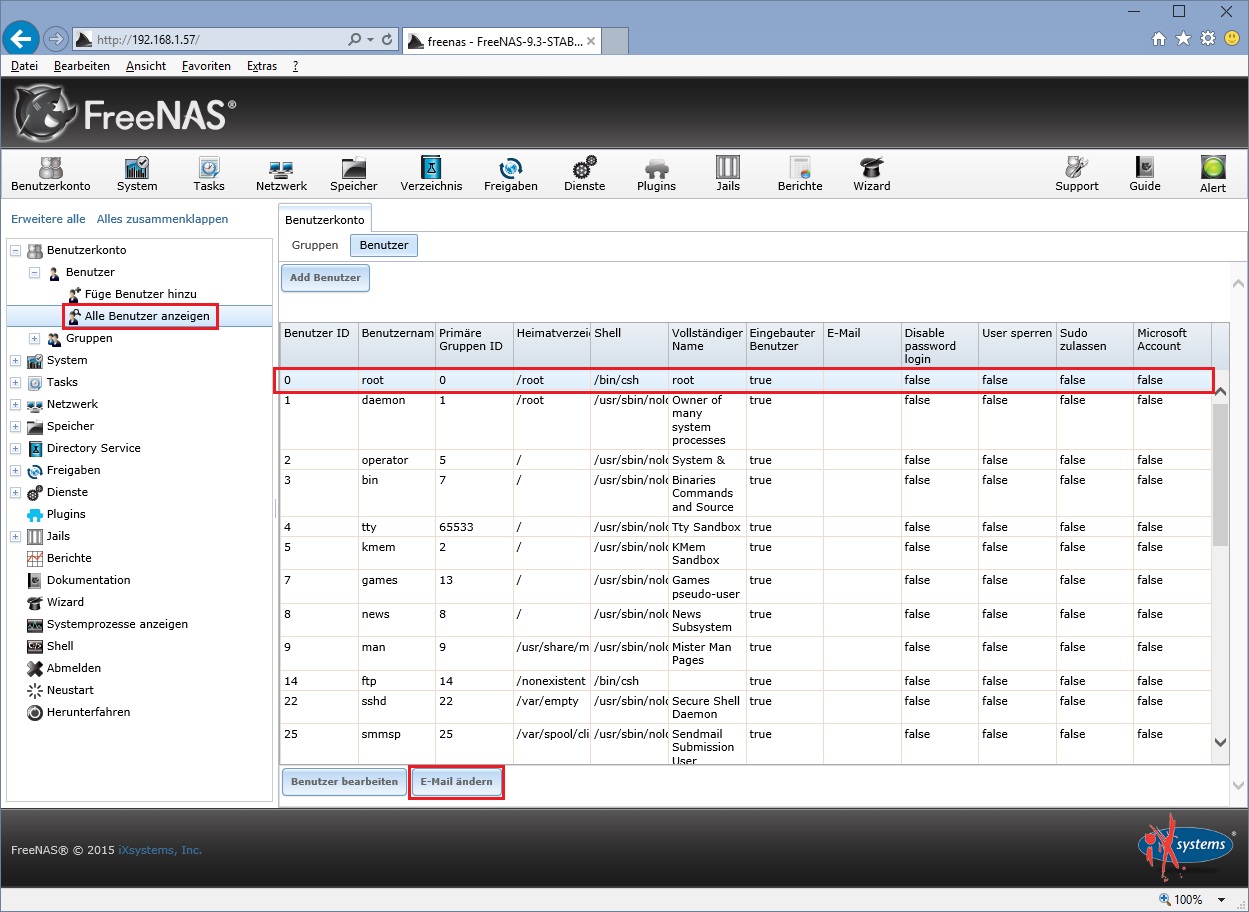The width and height of the screenshot is (1249, 912).
Task: Open the Favoriten menu
Action: 206,66
